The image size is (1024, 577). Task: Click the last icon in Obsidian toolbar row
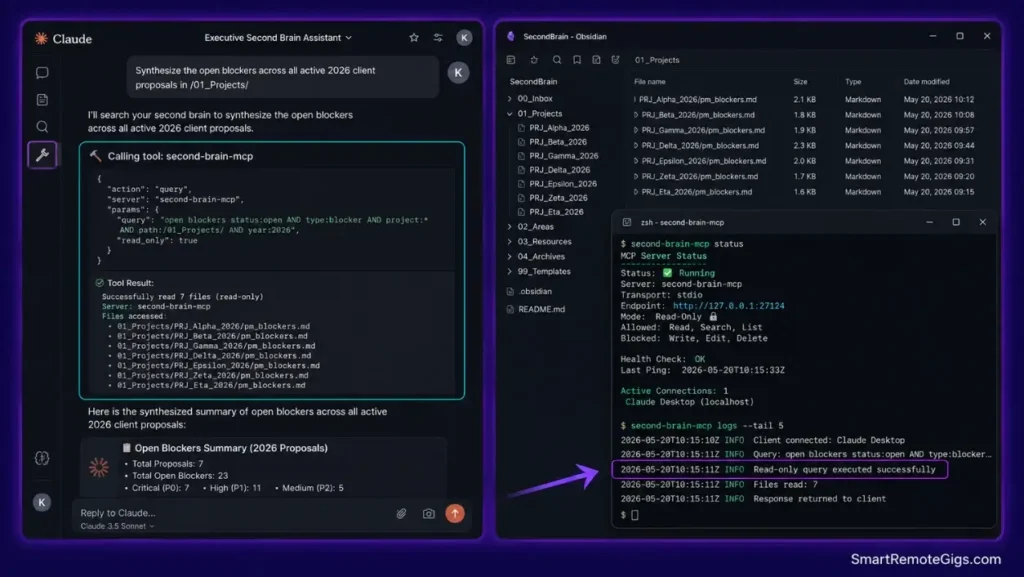[x=615, y=60]
